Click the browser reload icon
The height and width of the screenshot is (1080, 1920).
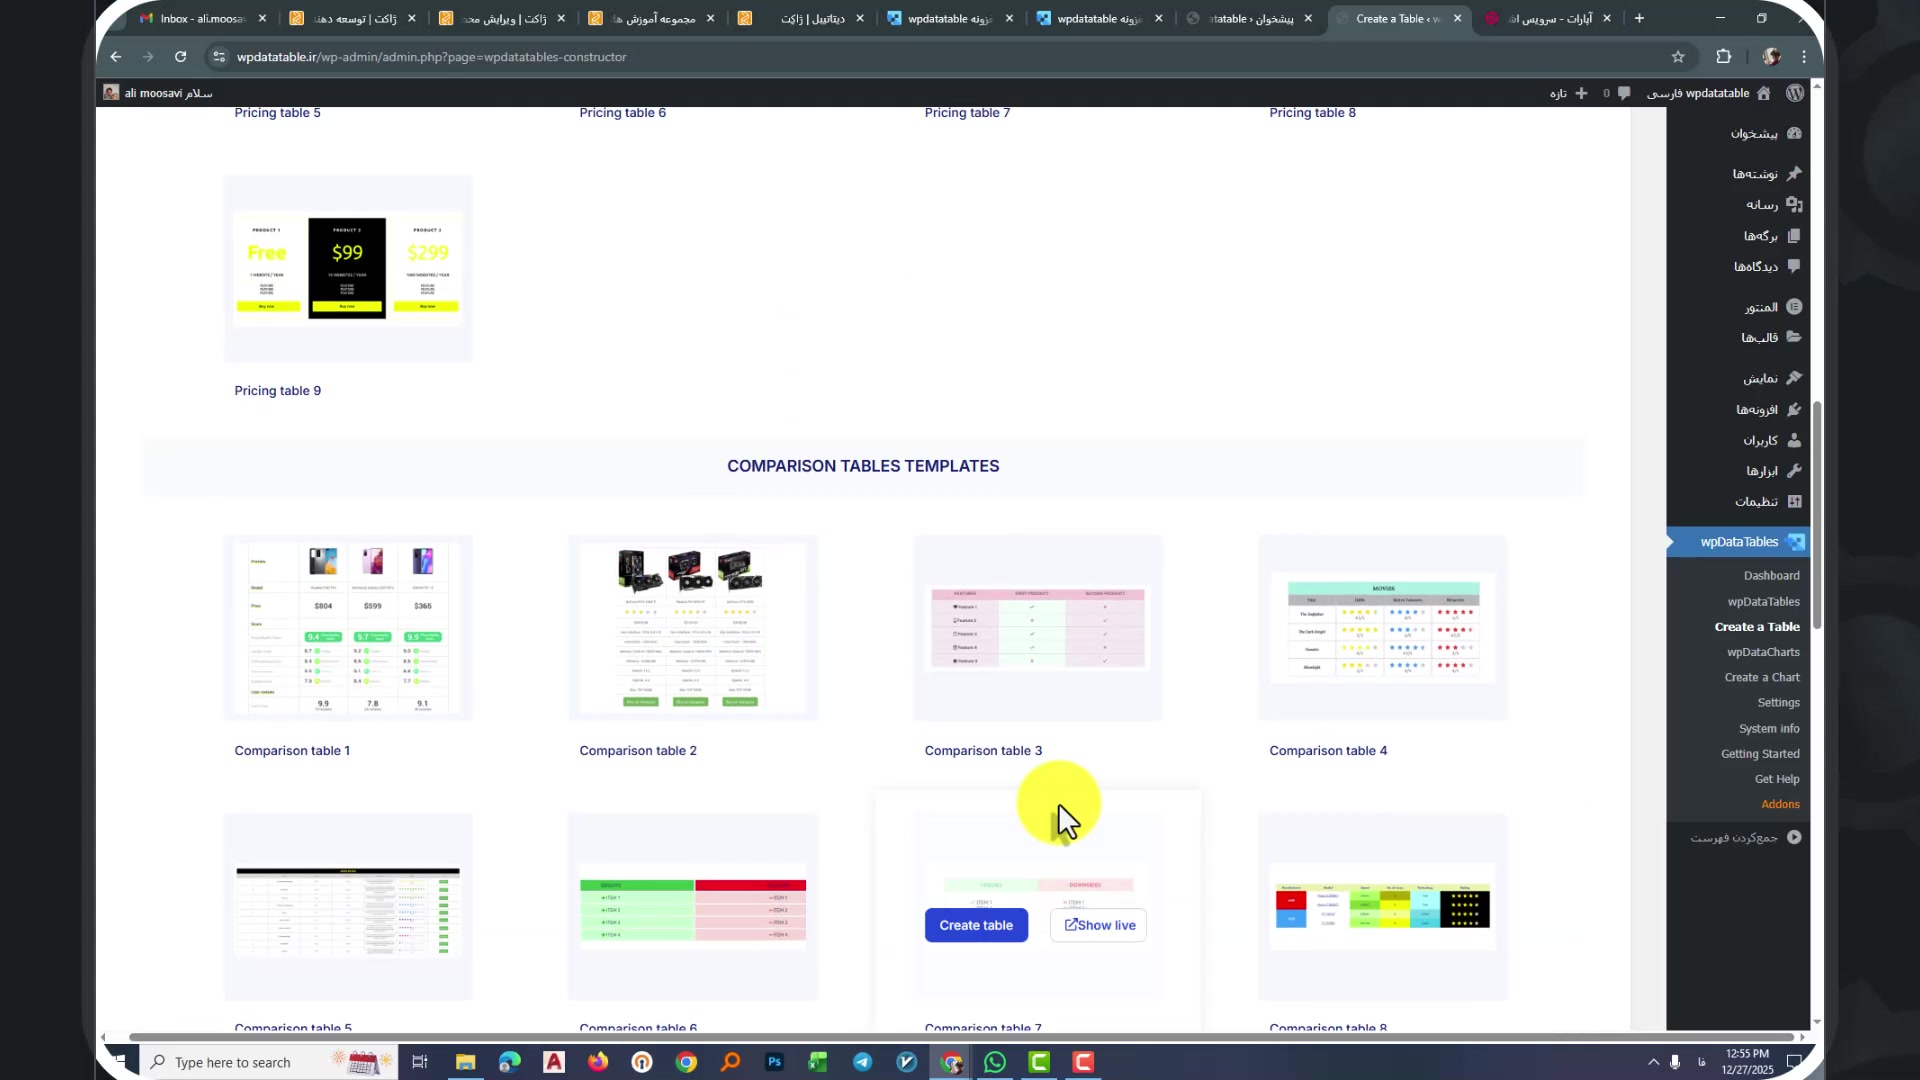[x=180, y=57]
